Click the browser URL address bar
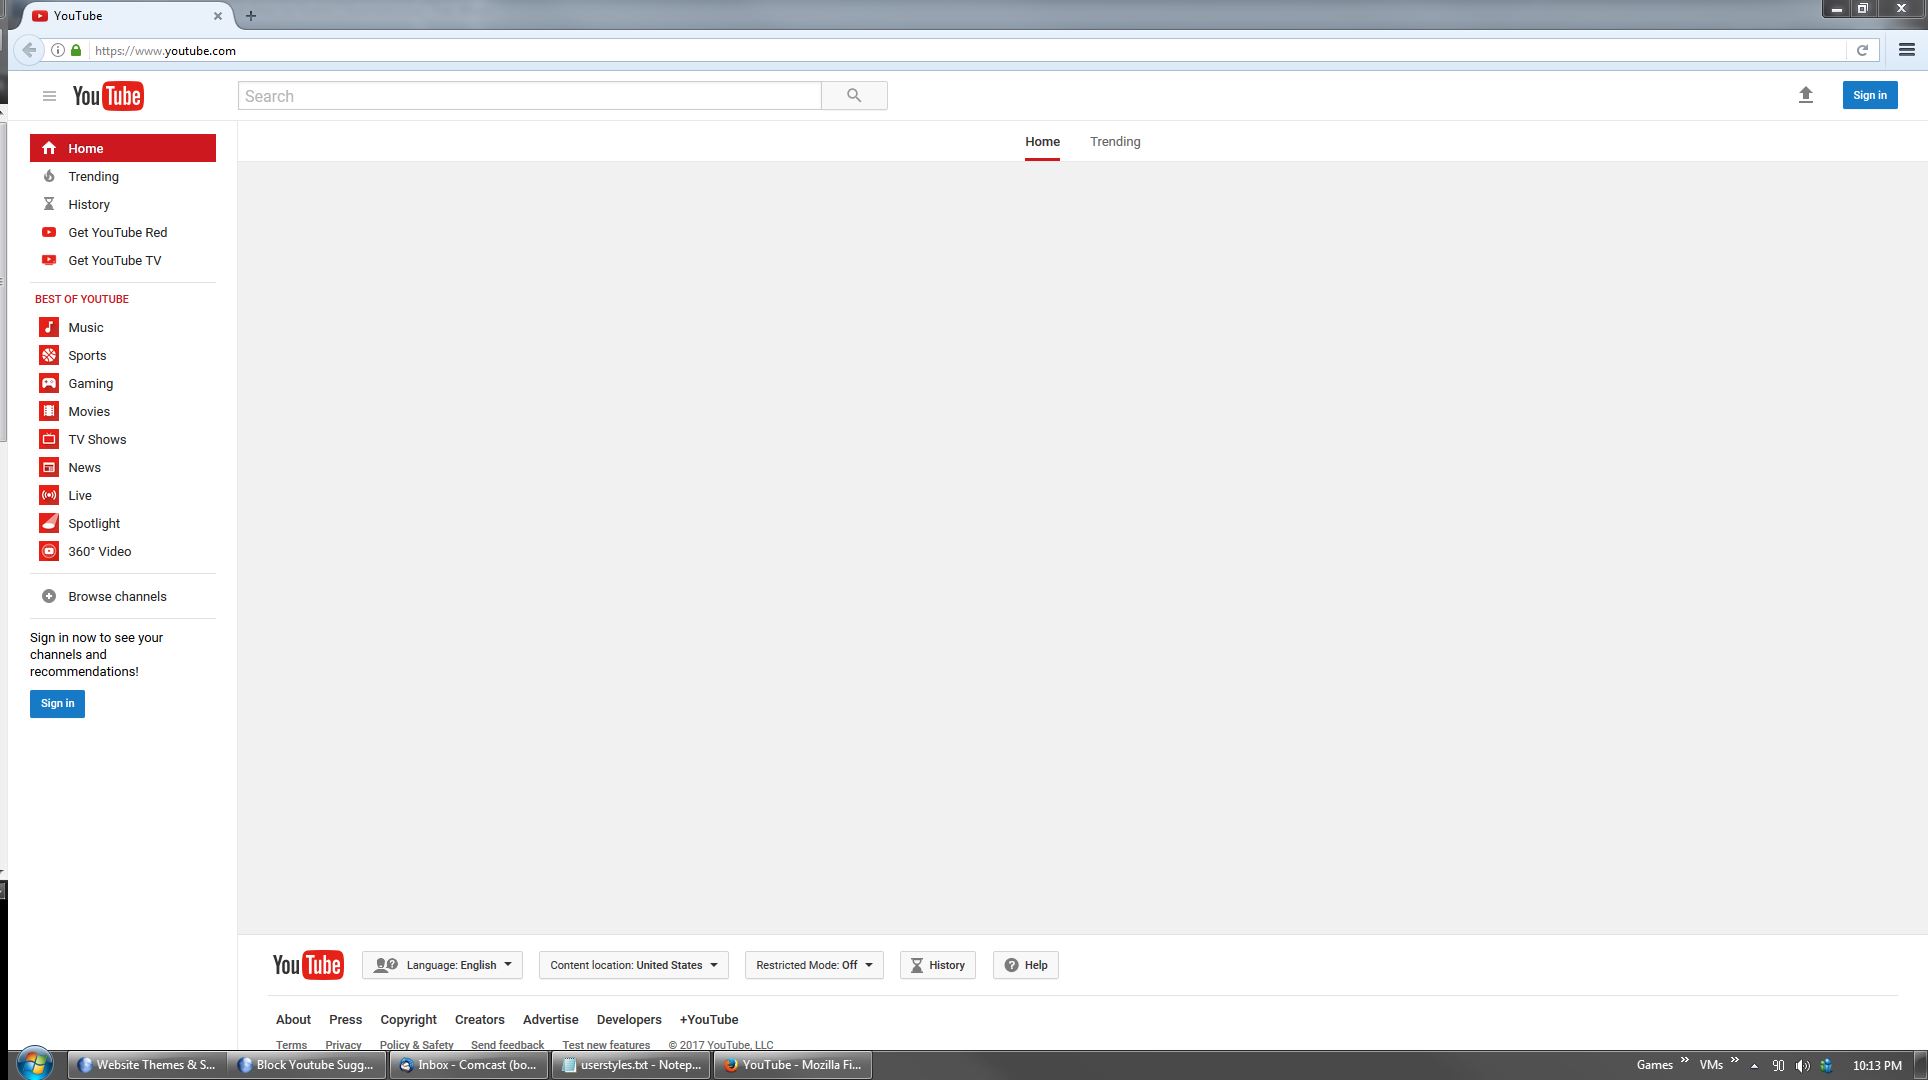1928x1080 pixels. [967, 50]
